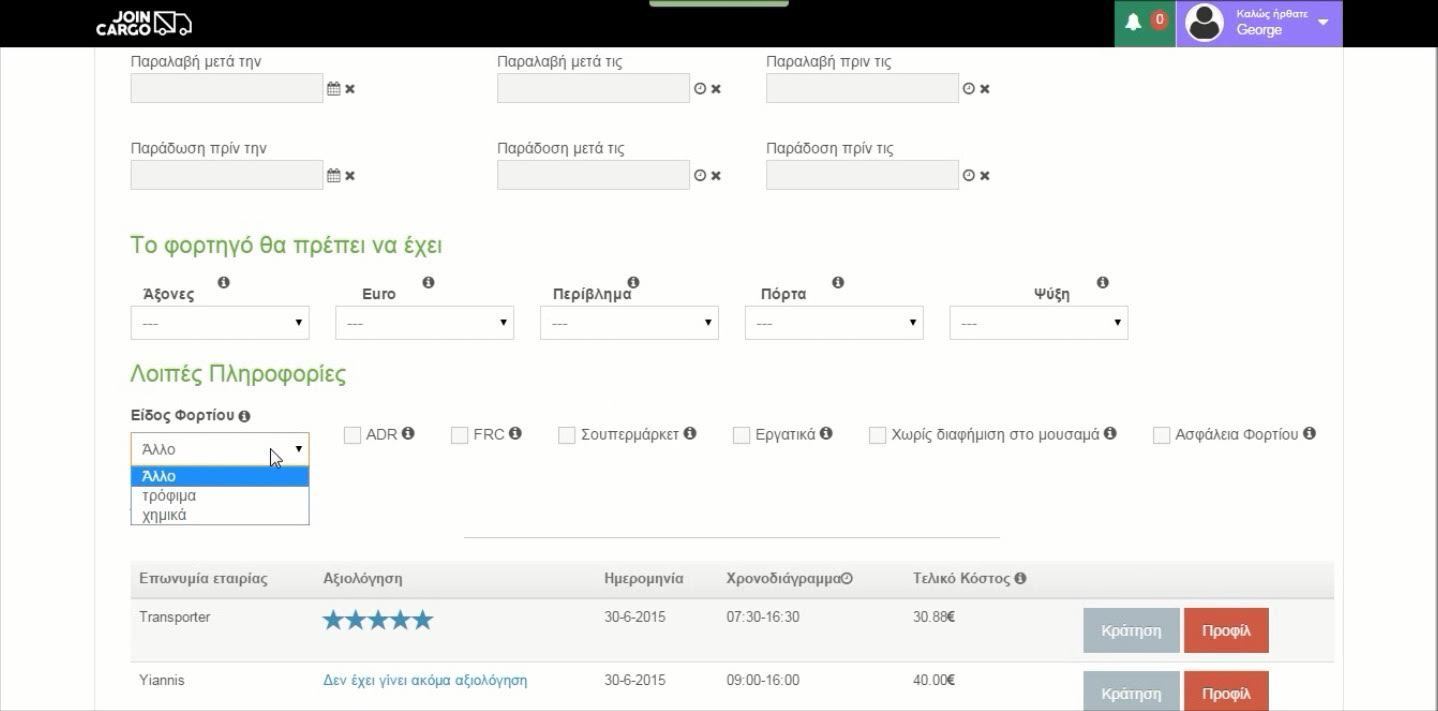Open calendar for Παραλαβή μετά την
The image size is (1438, 711).
(x=334, y=89)
